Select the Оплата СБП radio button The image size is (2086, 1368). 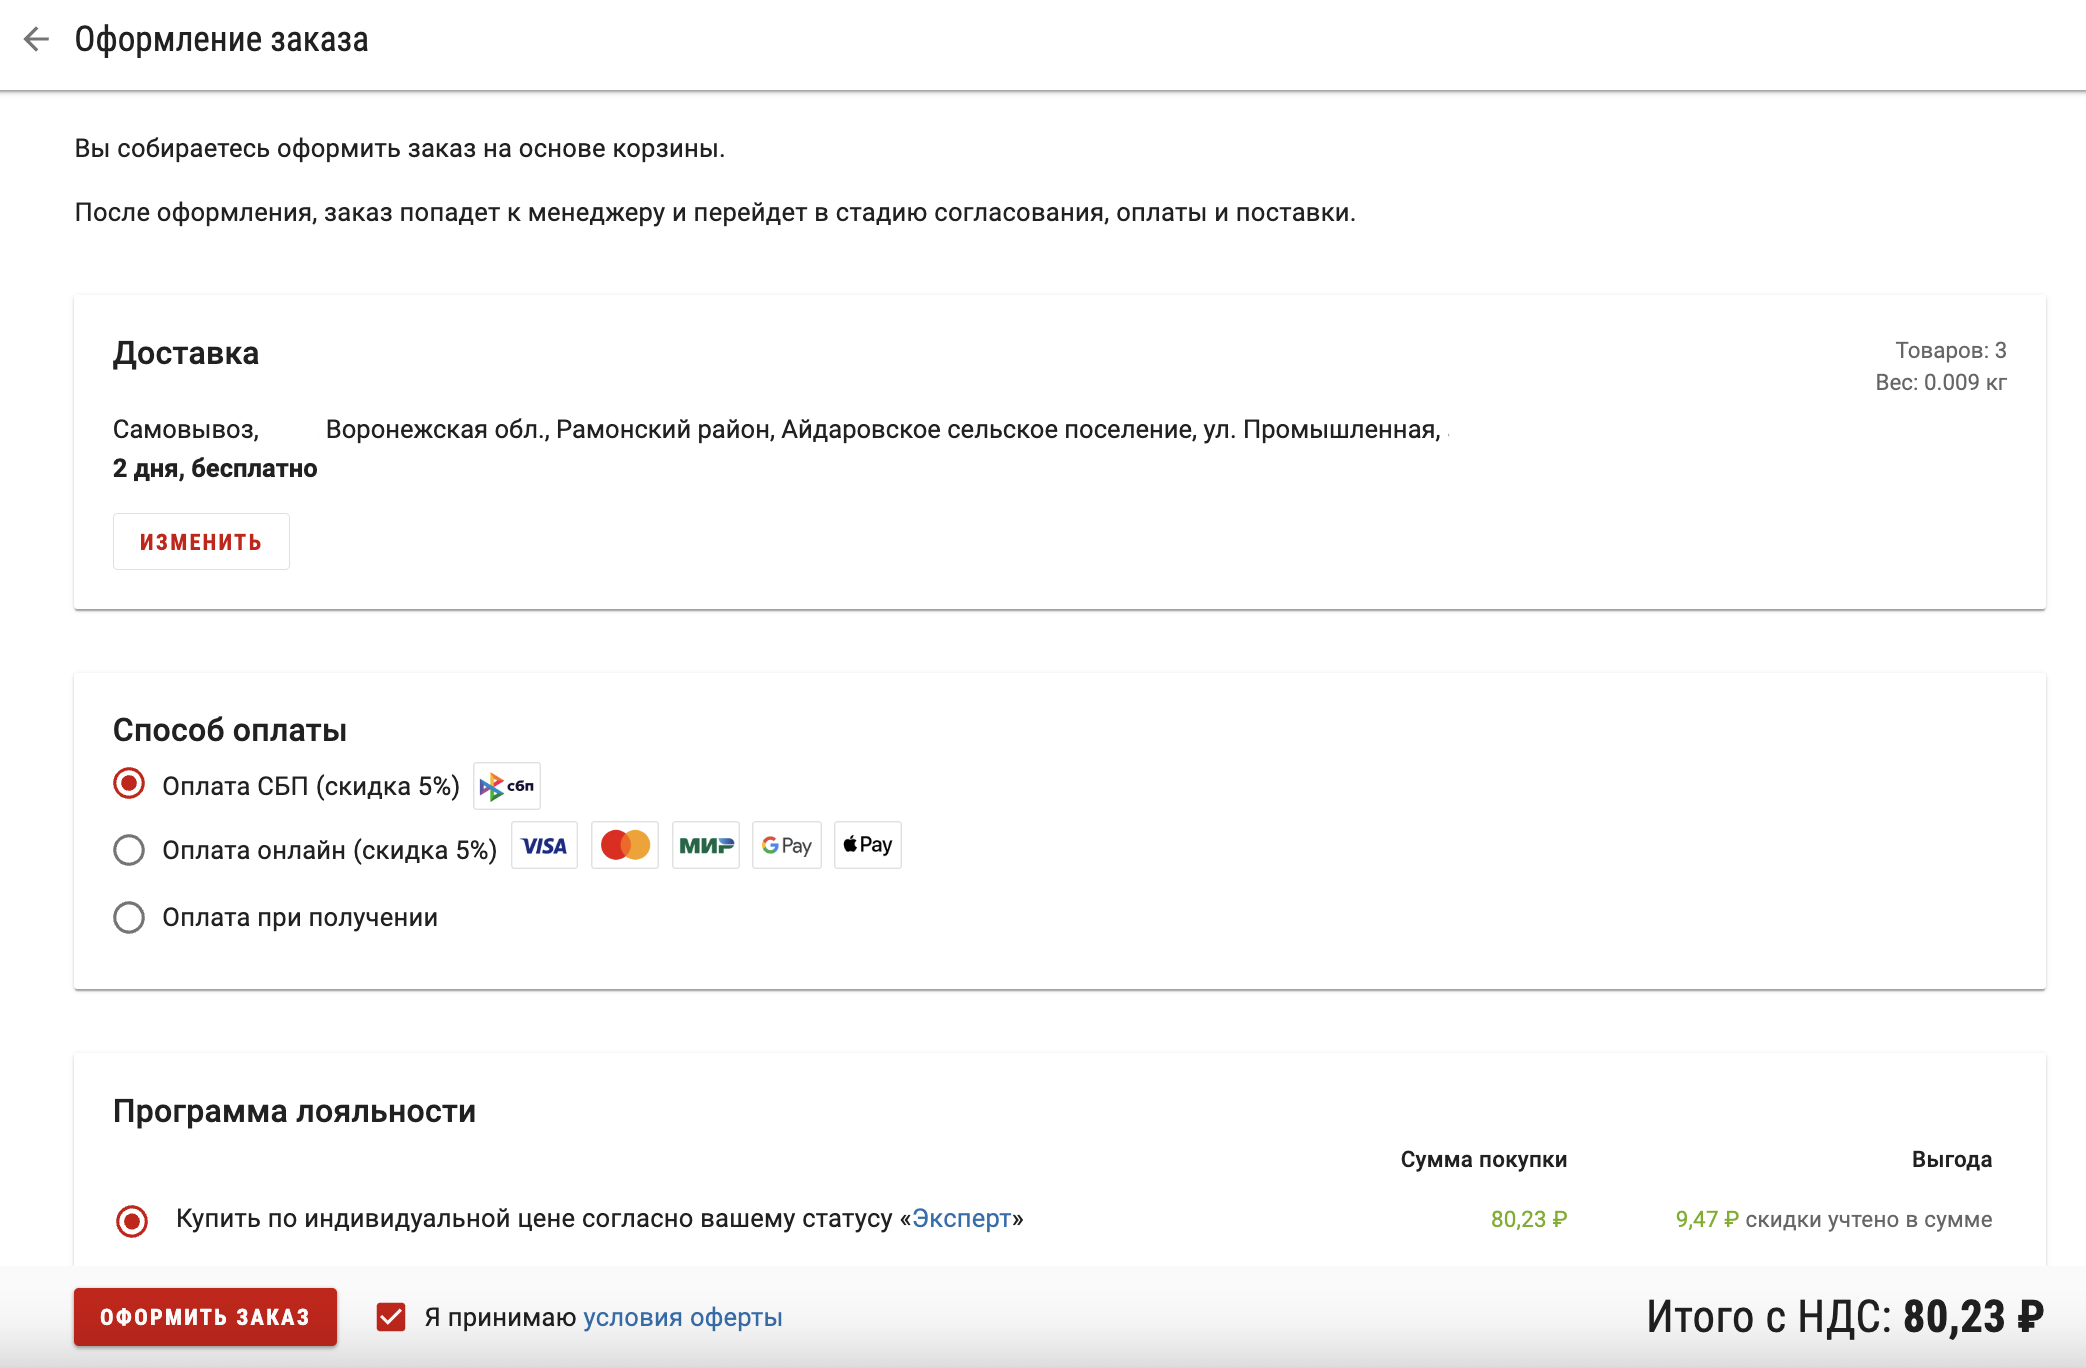[x=129, y=784]
